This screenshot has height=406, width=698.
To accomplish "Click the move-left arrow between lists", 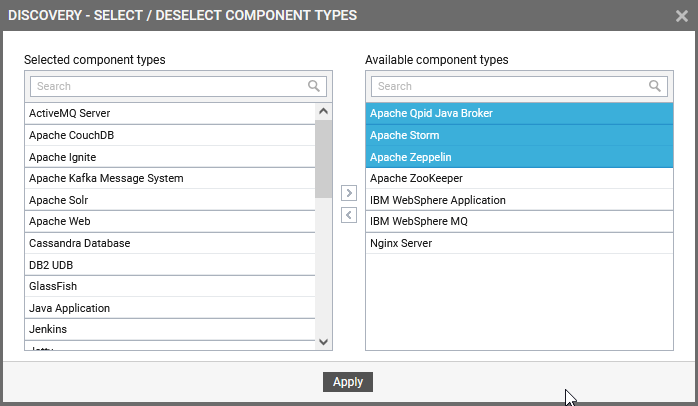I will click(349, 215).
